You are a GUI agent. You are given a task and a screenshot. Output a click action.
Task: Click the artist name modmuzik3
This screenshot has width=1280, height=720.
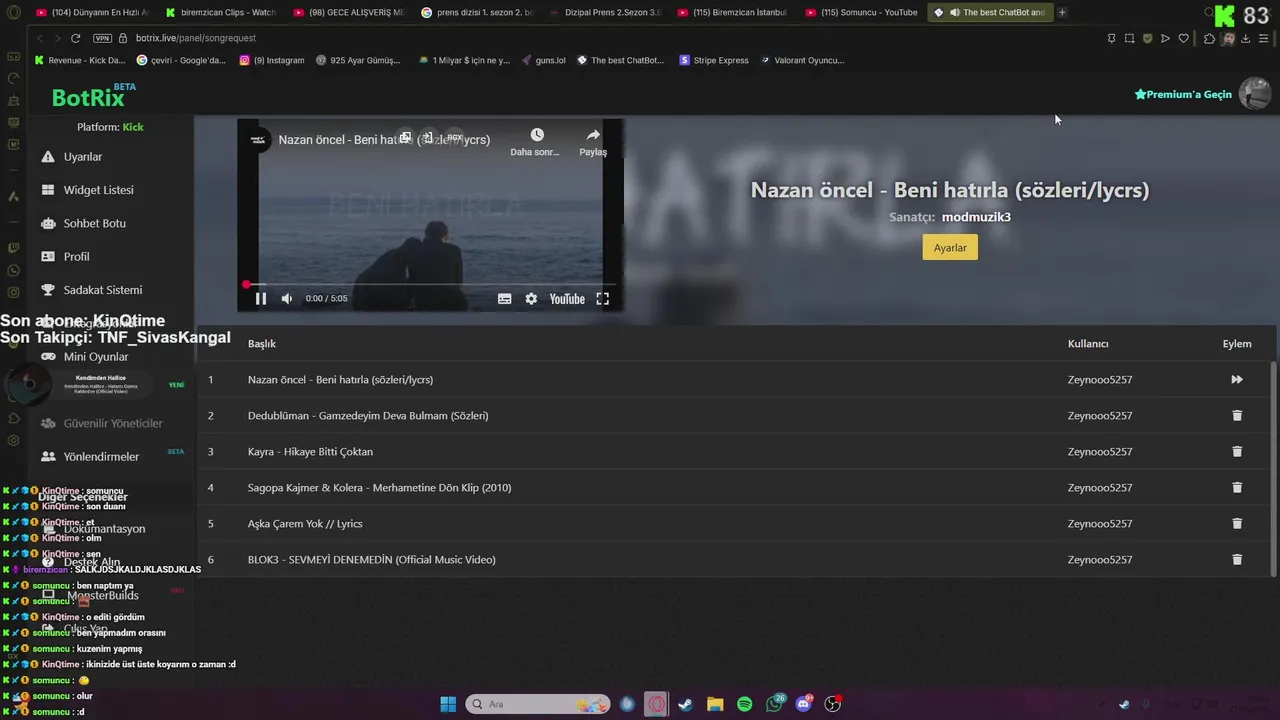point(976,217)
